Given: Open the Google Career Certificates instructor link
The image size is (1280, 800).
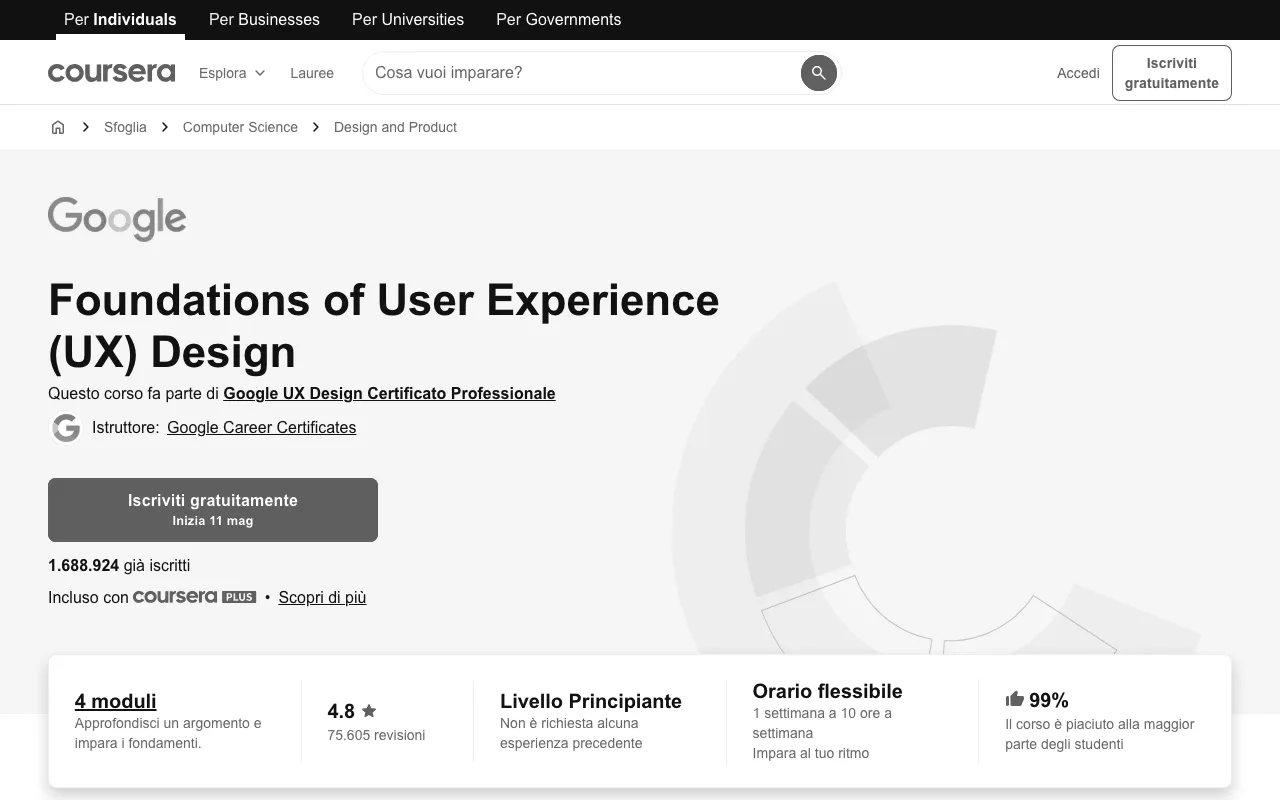Looking at the screenshot, I should click(x=261, y=427).
